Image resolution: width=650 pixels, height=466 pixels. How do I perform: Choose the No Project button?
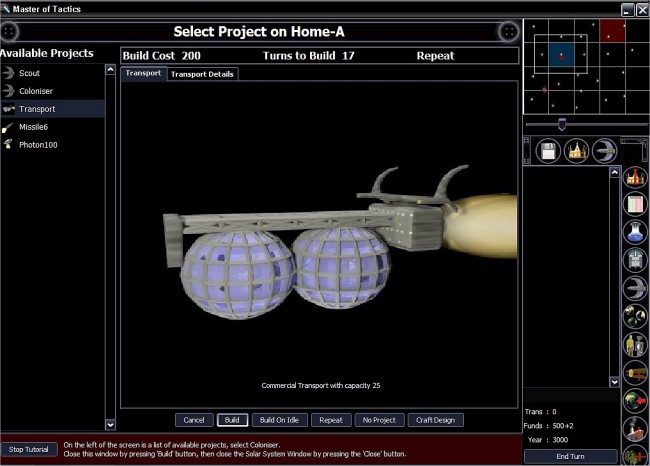379,420
